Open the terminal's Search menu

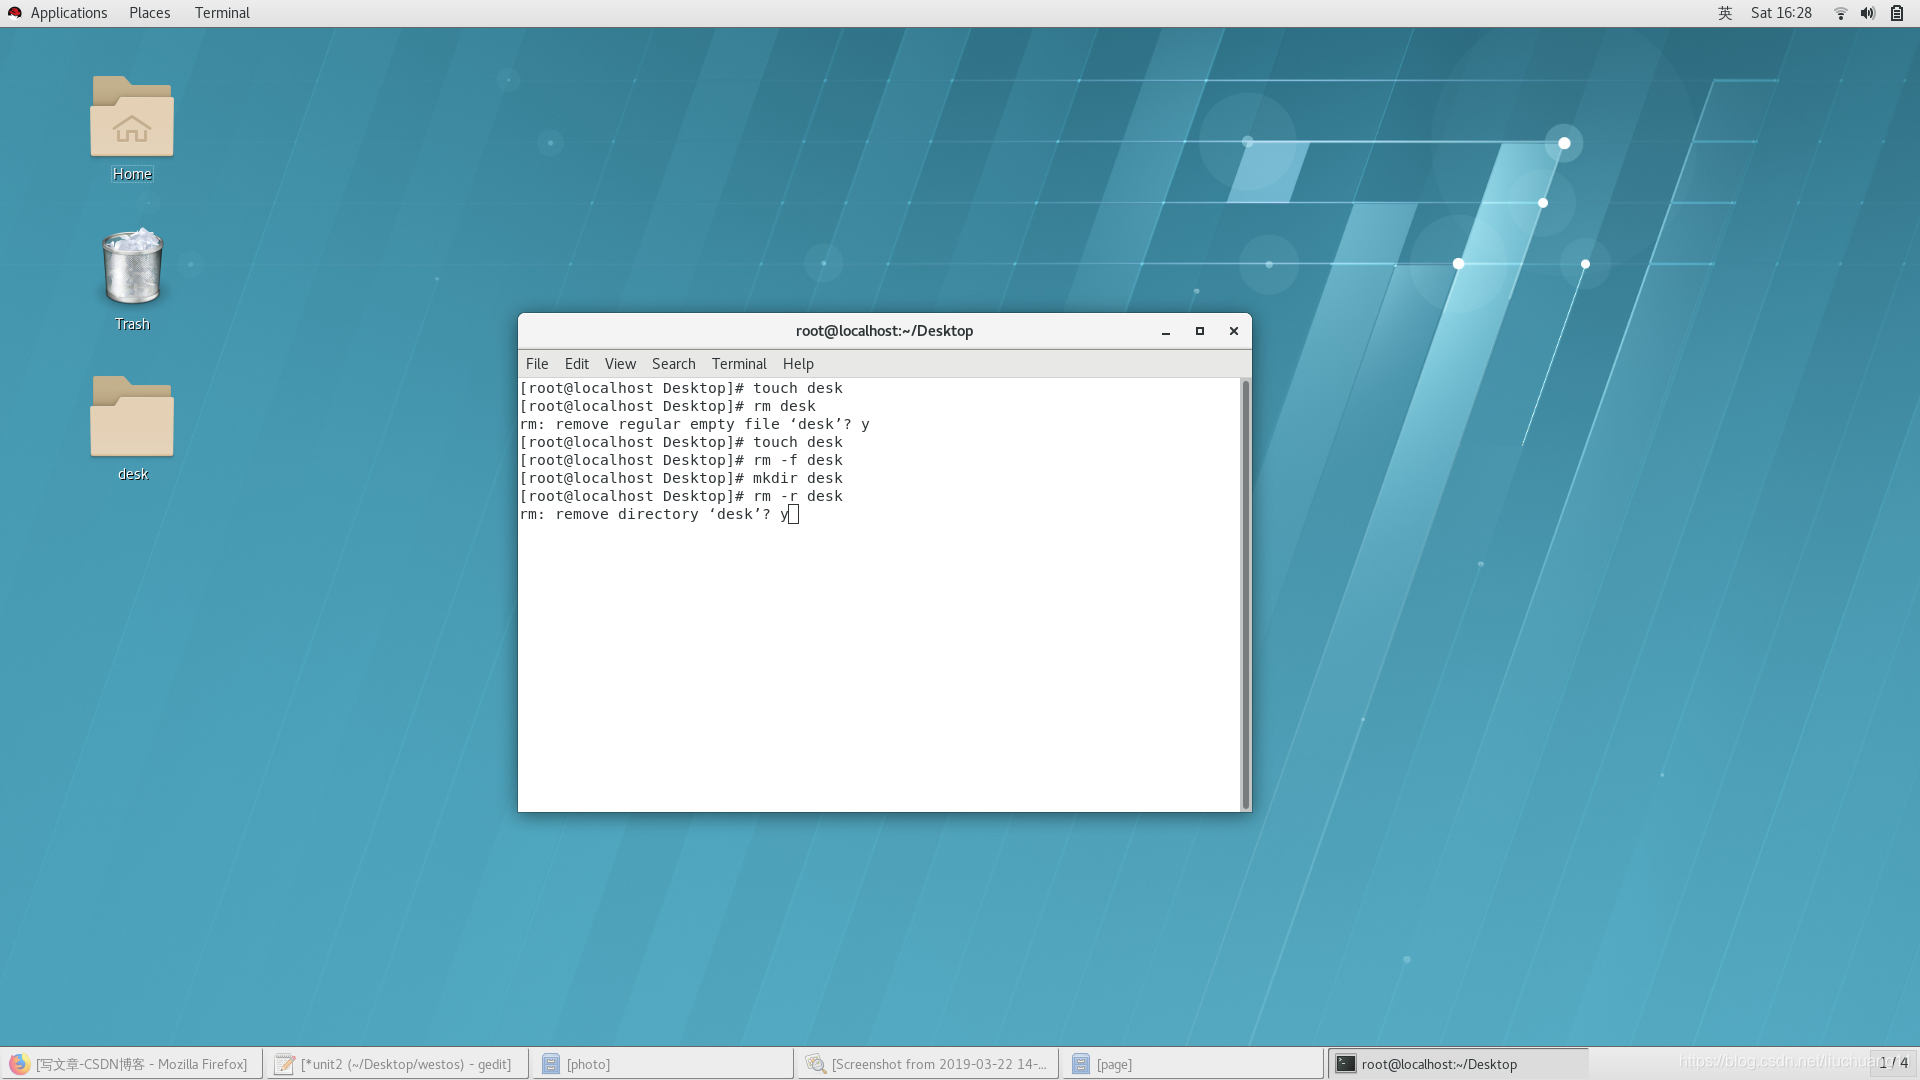click(x=673, y=364)
